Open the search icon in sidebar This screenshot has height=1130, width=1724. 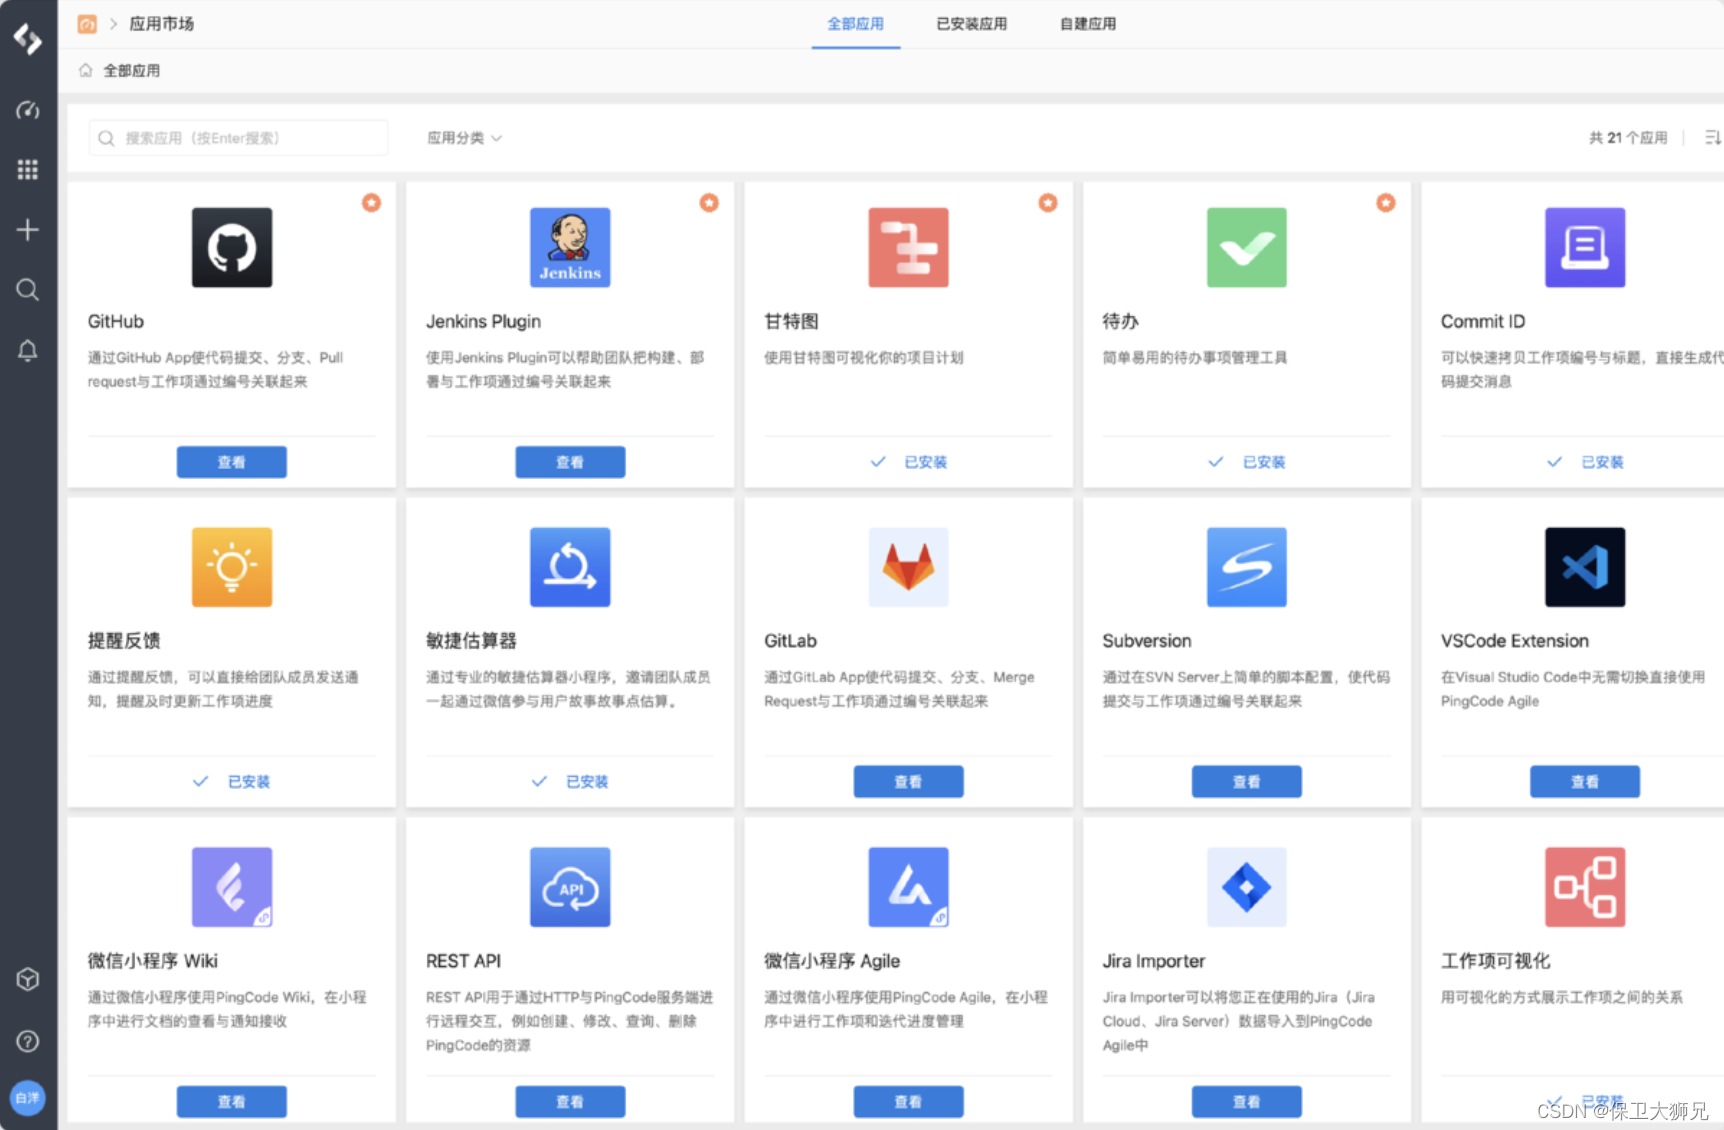click(28, 290)
